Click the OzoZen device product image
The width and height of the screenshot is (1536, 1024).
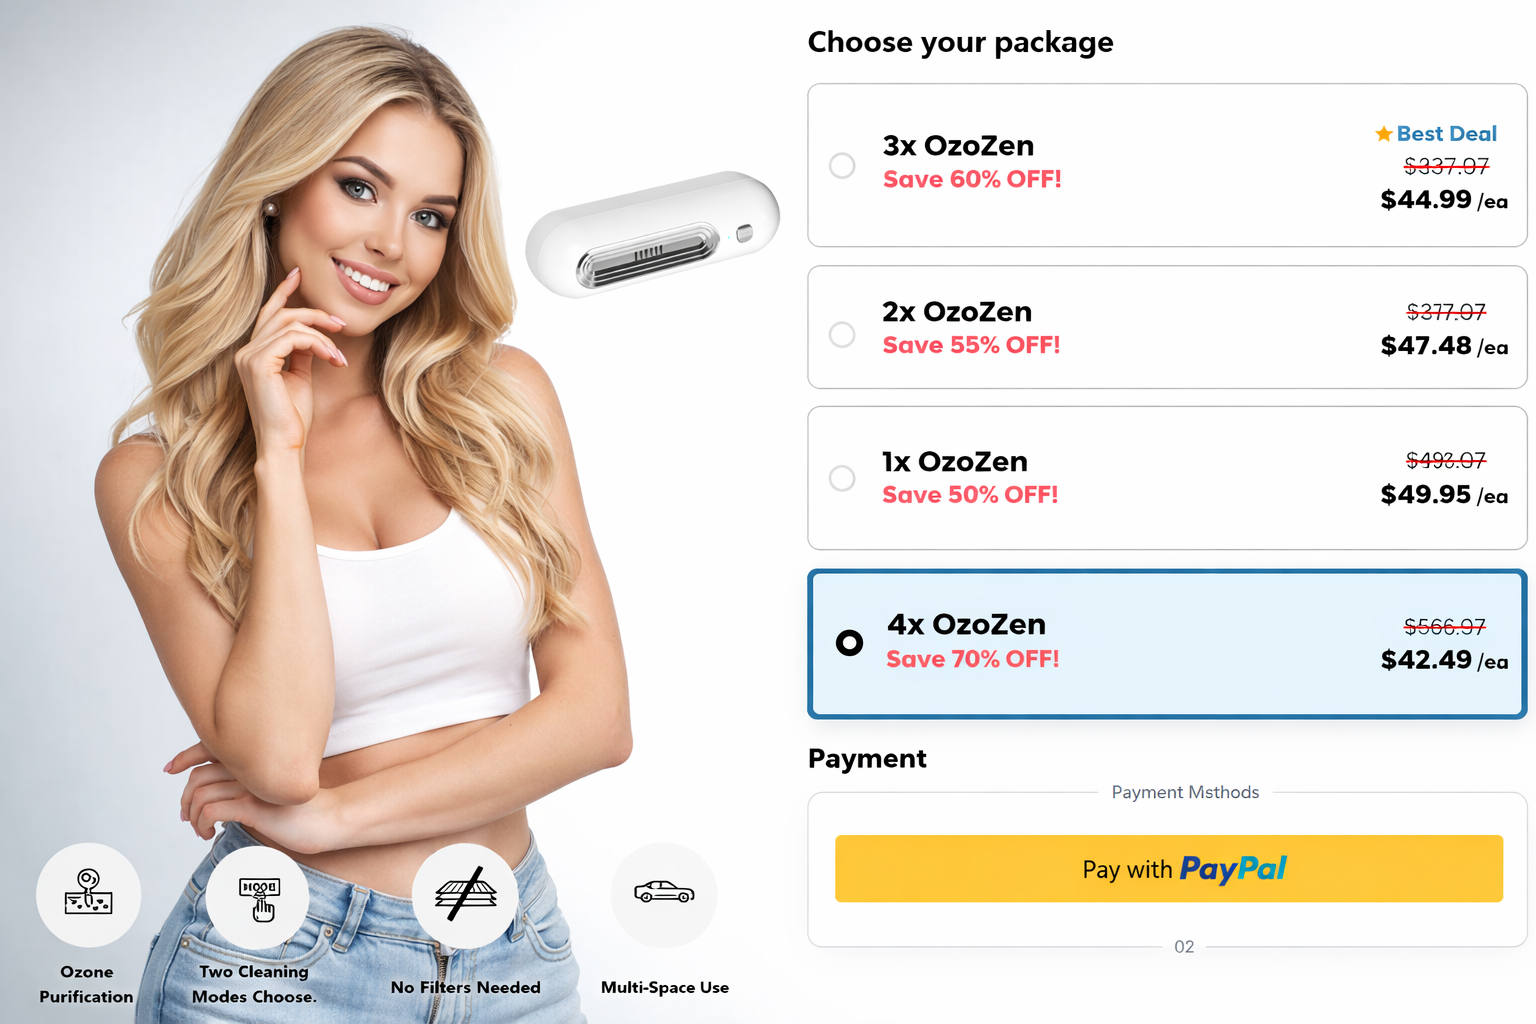652,235
